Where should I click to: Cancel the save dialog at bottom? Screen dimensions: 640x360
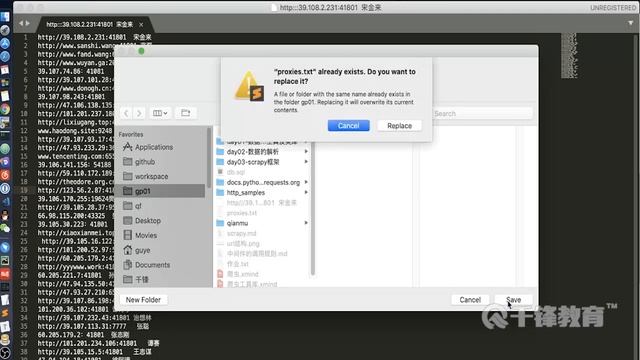(x=470, y=300)
